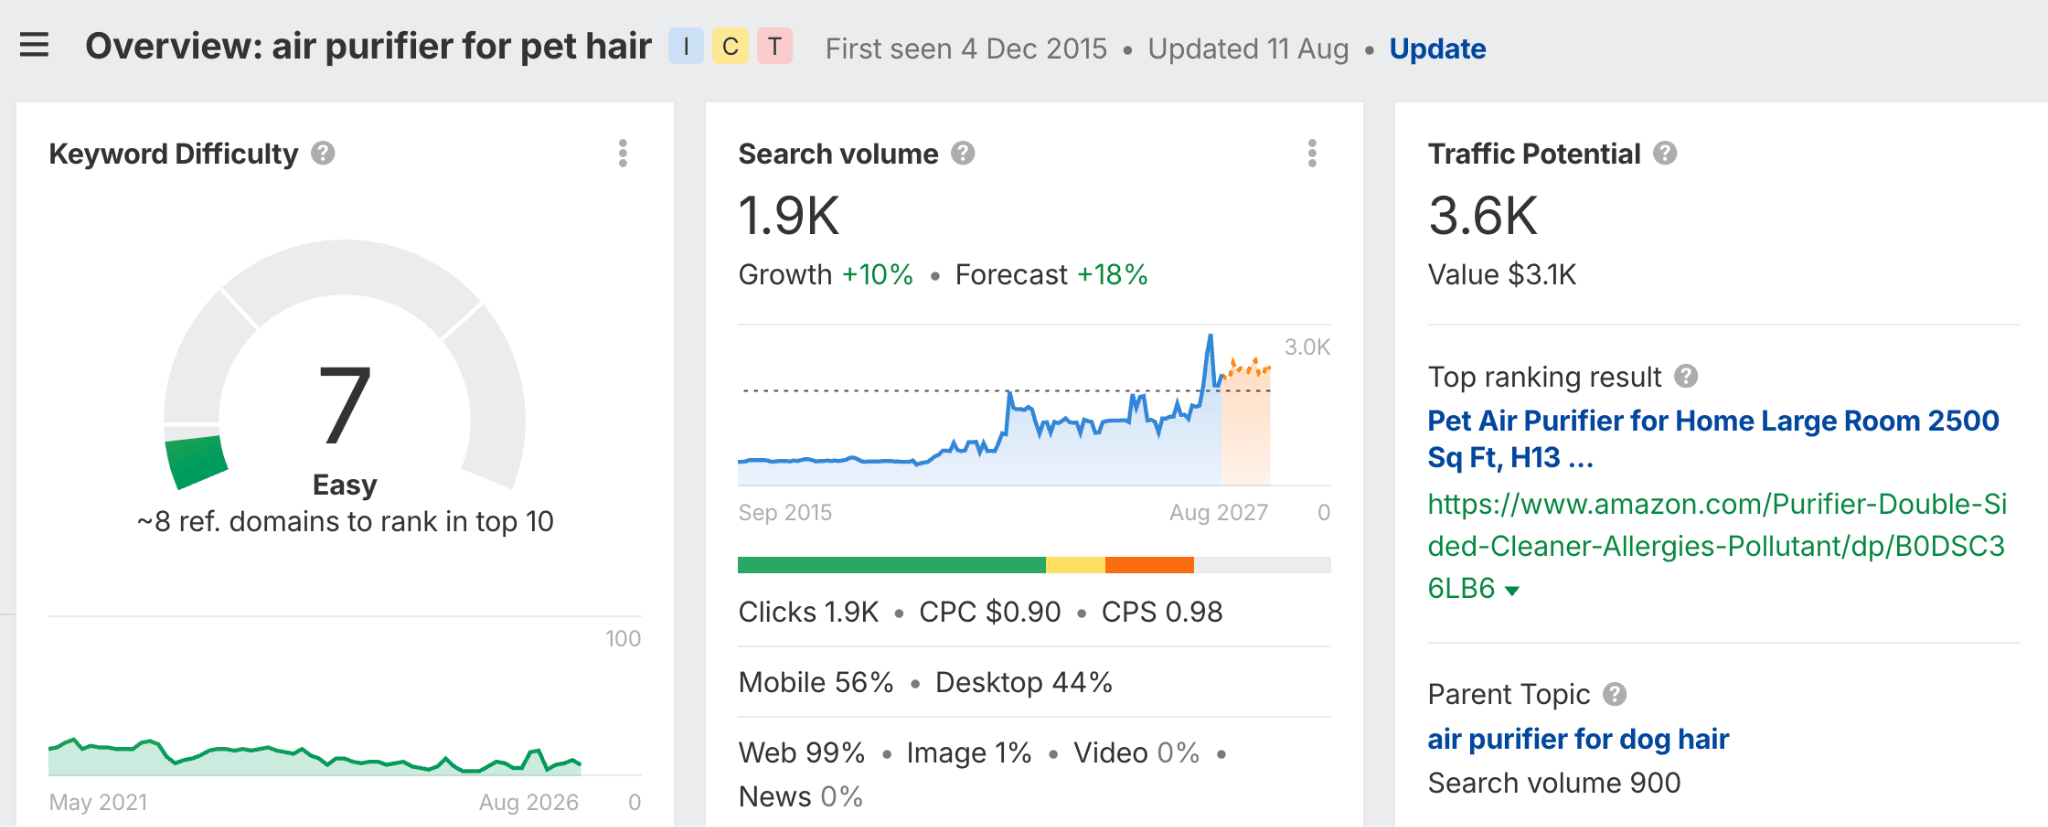This screenshot has width=2048, height=827.
Task: Click the Web 99% stat
Action: (x=802, y=753)
